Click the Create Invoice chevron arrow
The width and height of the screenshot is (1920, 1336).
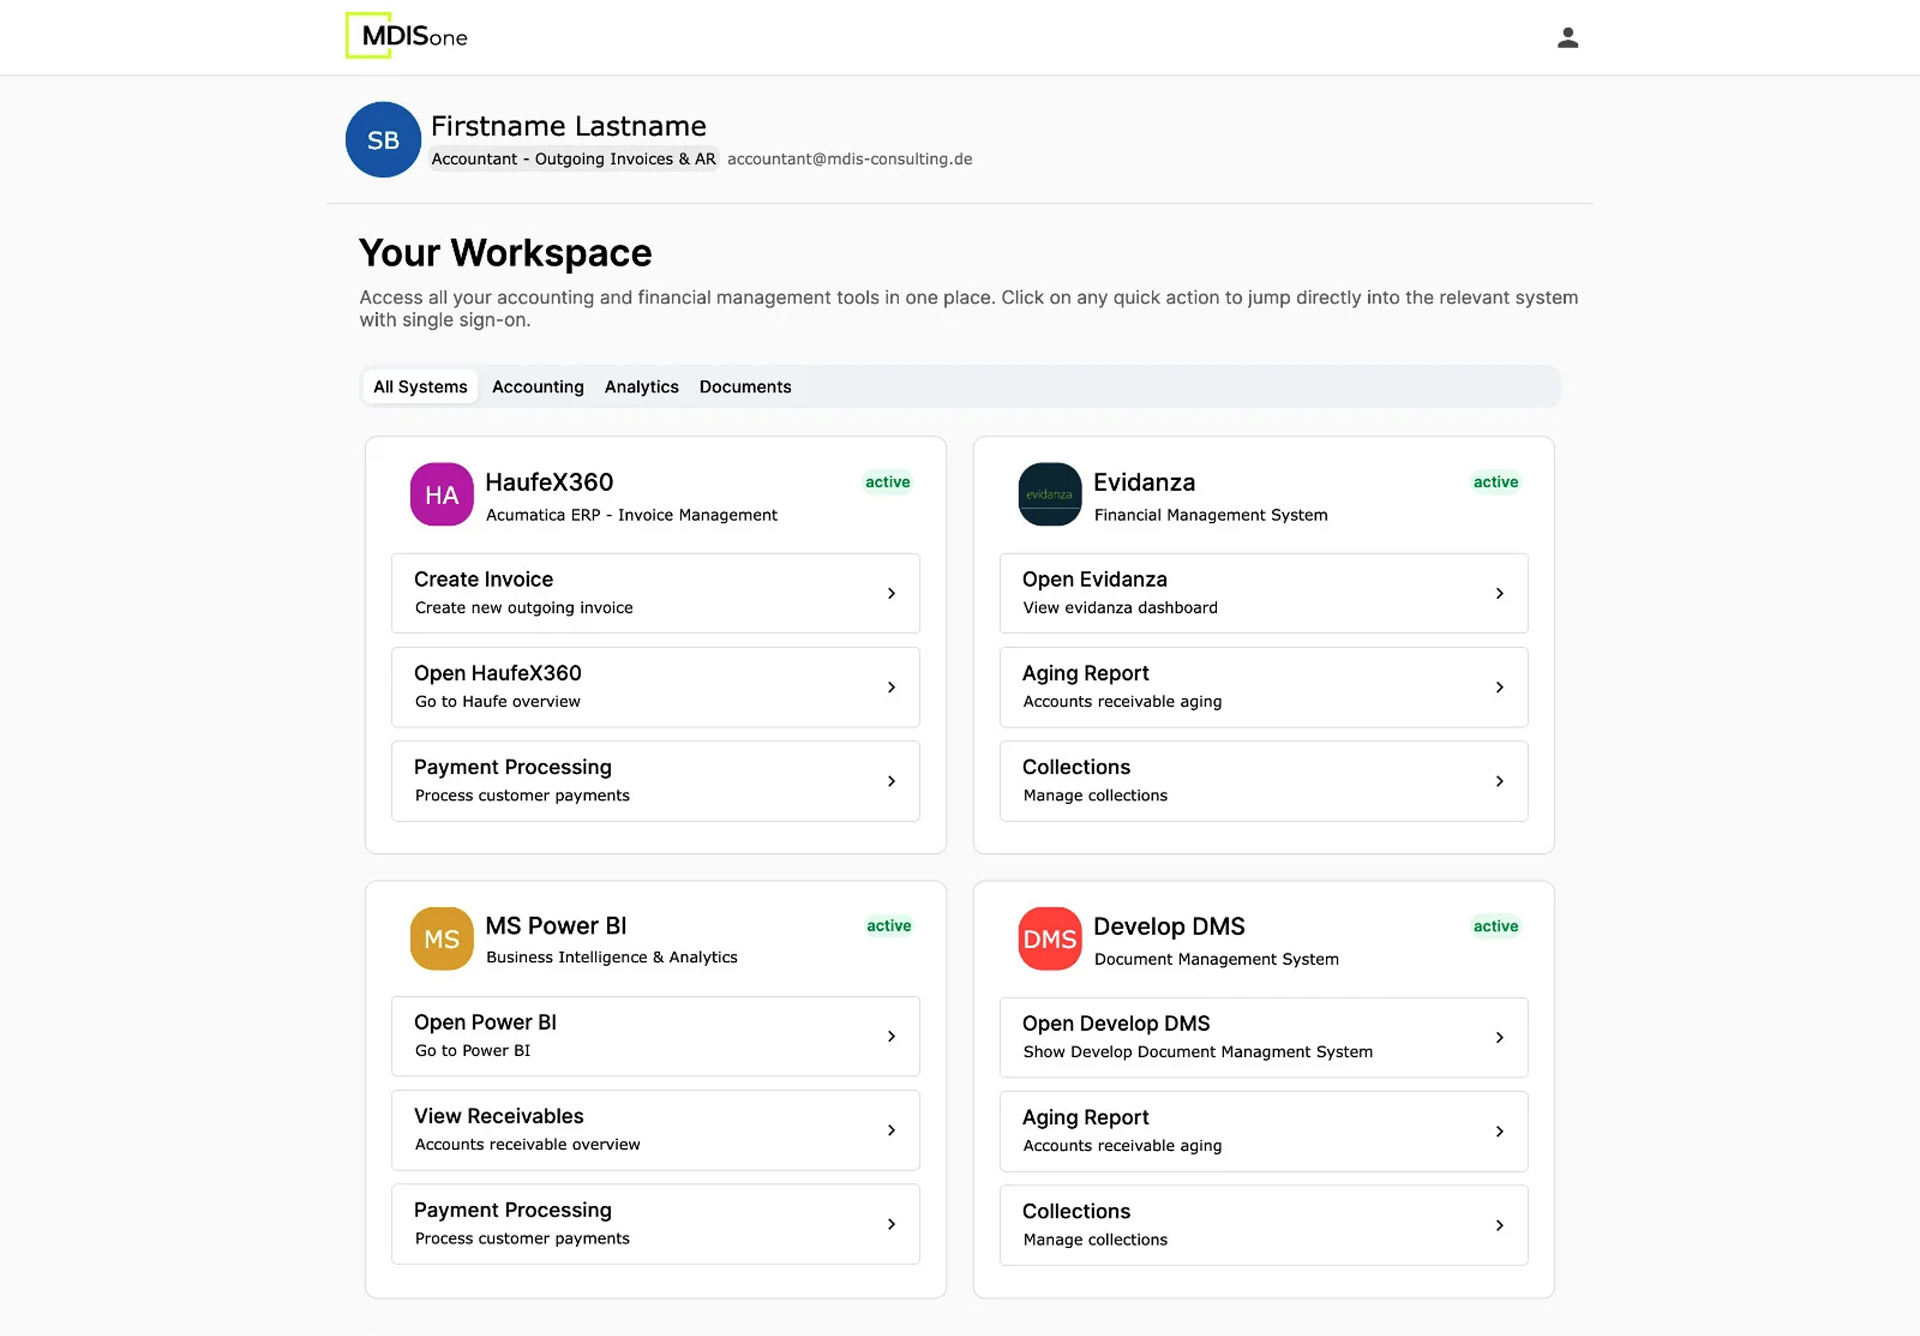coord(891,593)
